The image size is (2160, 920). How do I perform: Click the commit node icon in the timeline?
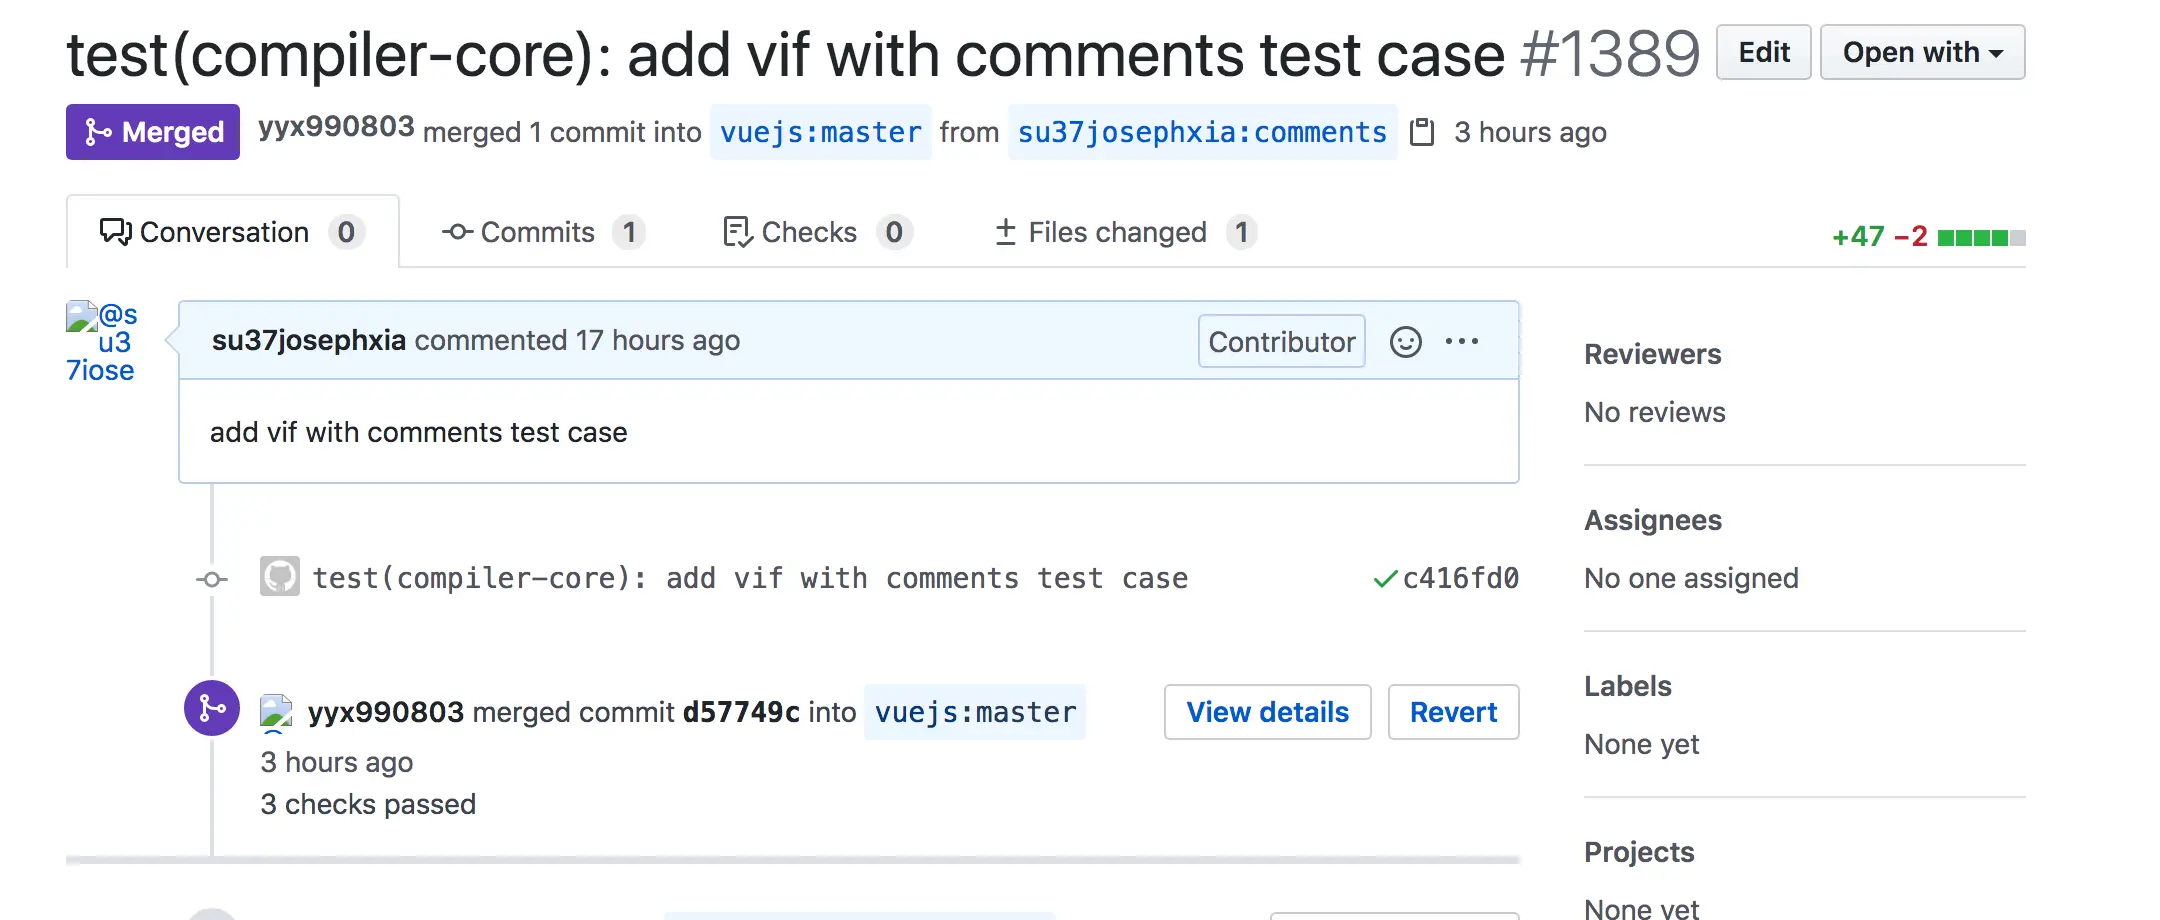click(x=212, y=579)
